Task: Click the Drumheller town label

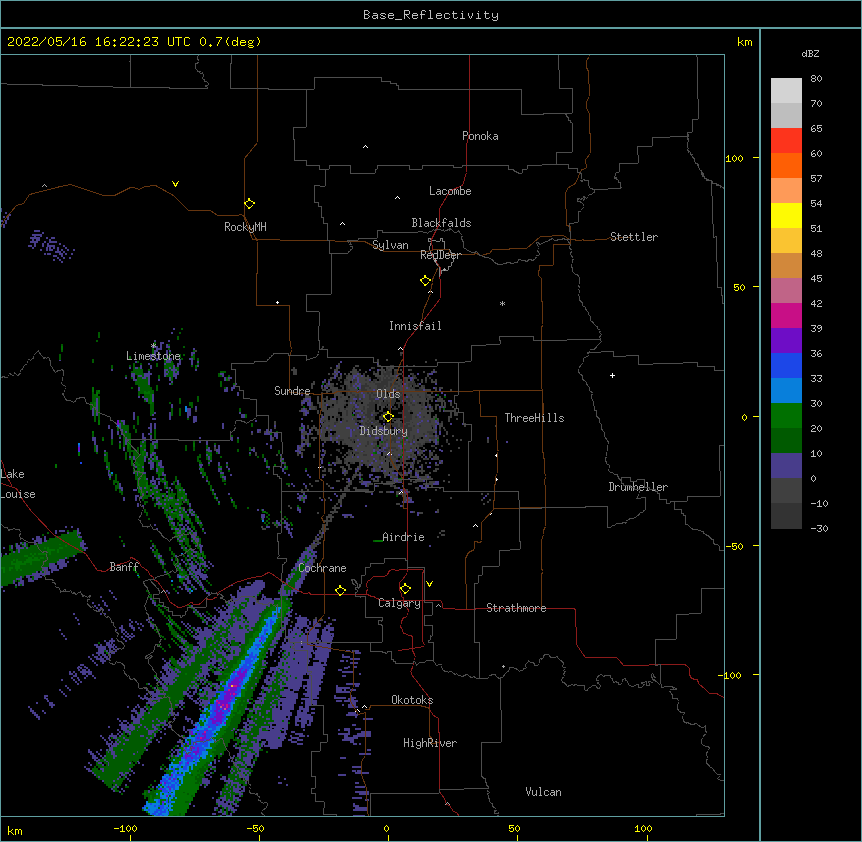Action: tap(638, 487)
